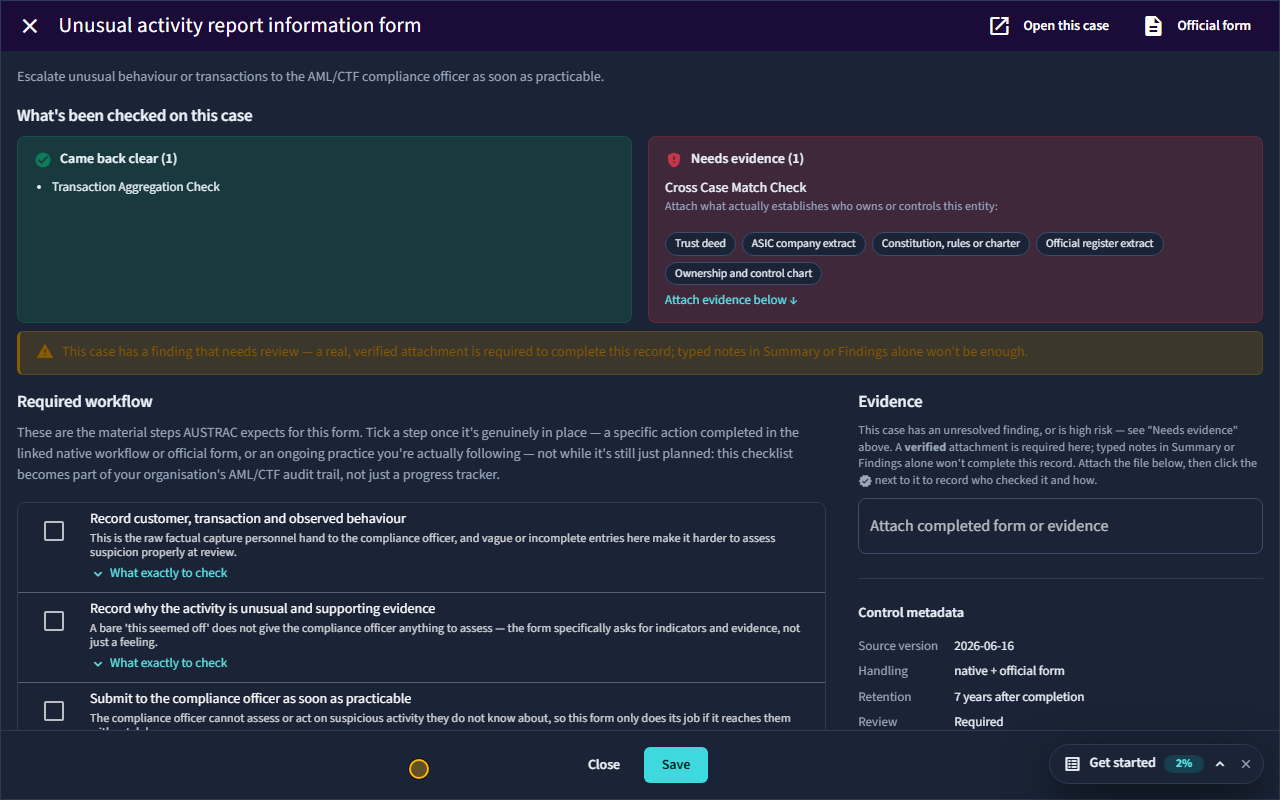Viewport: 1280px width, 800px height.
Task: Click the 2% progress indicator badge
Action: pos(1184,763)
